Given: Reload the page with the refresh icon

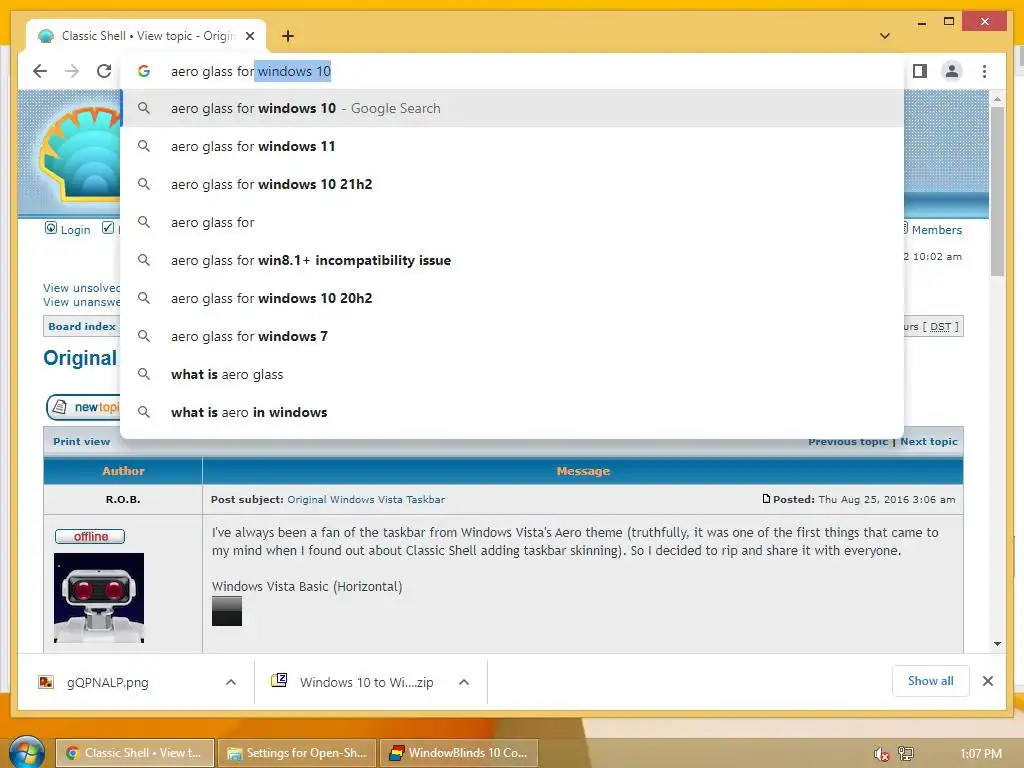Looking at the screenshot, I should 104,71.
